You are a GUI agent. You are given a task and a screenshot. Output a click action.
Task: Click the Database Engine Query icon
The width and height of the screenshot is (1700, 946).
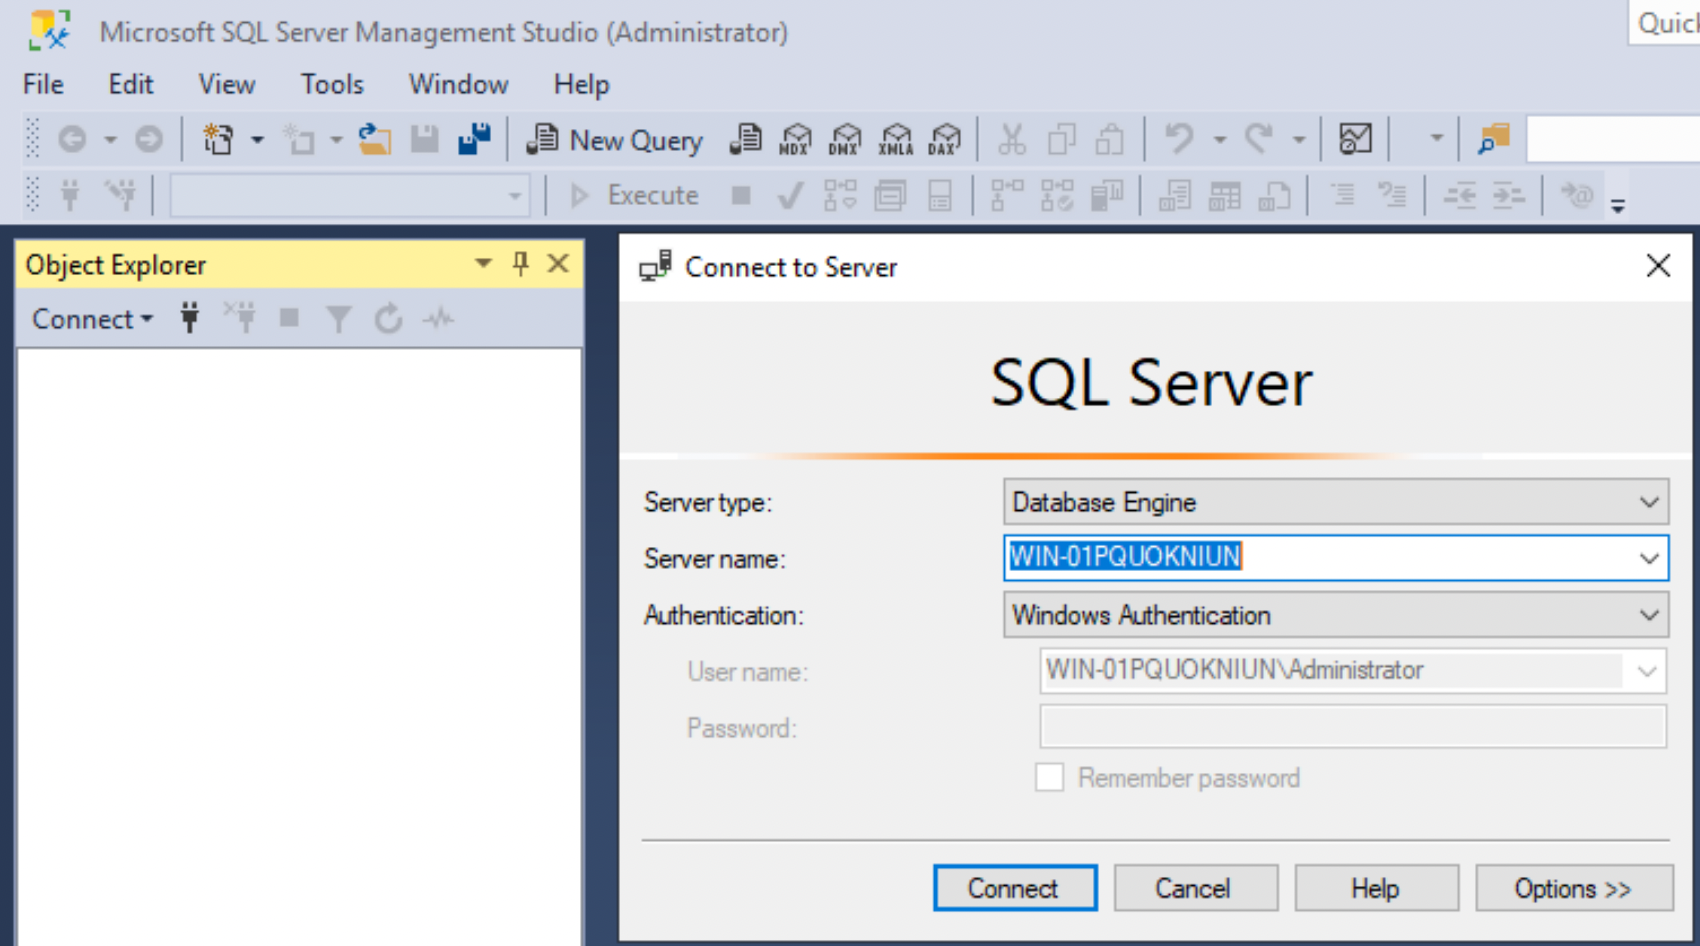746,140
